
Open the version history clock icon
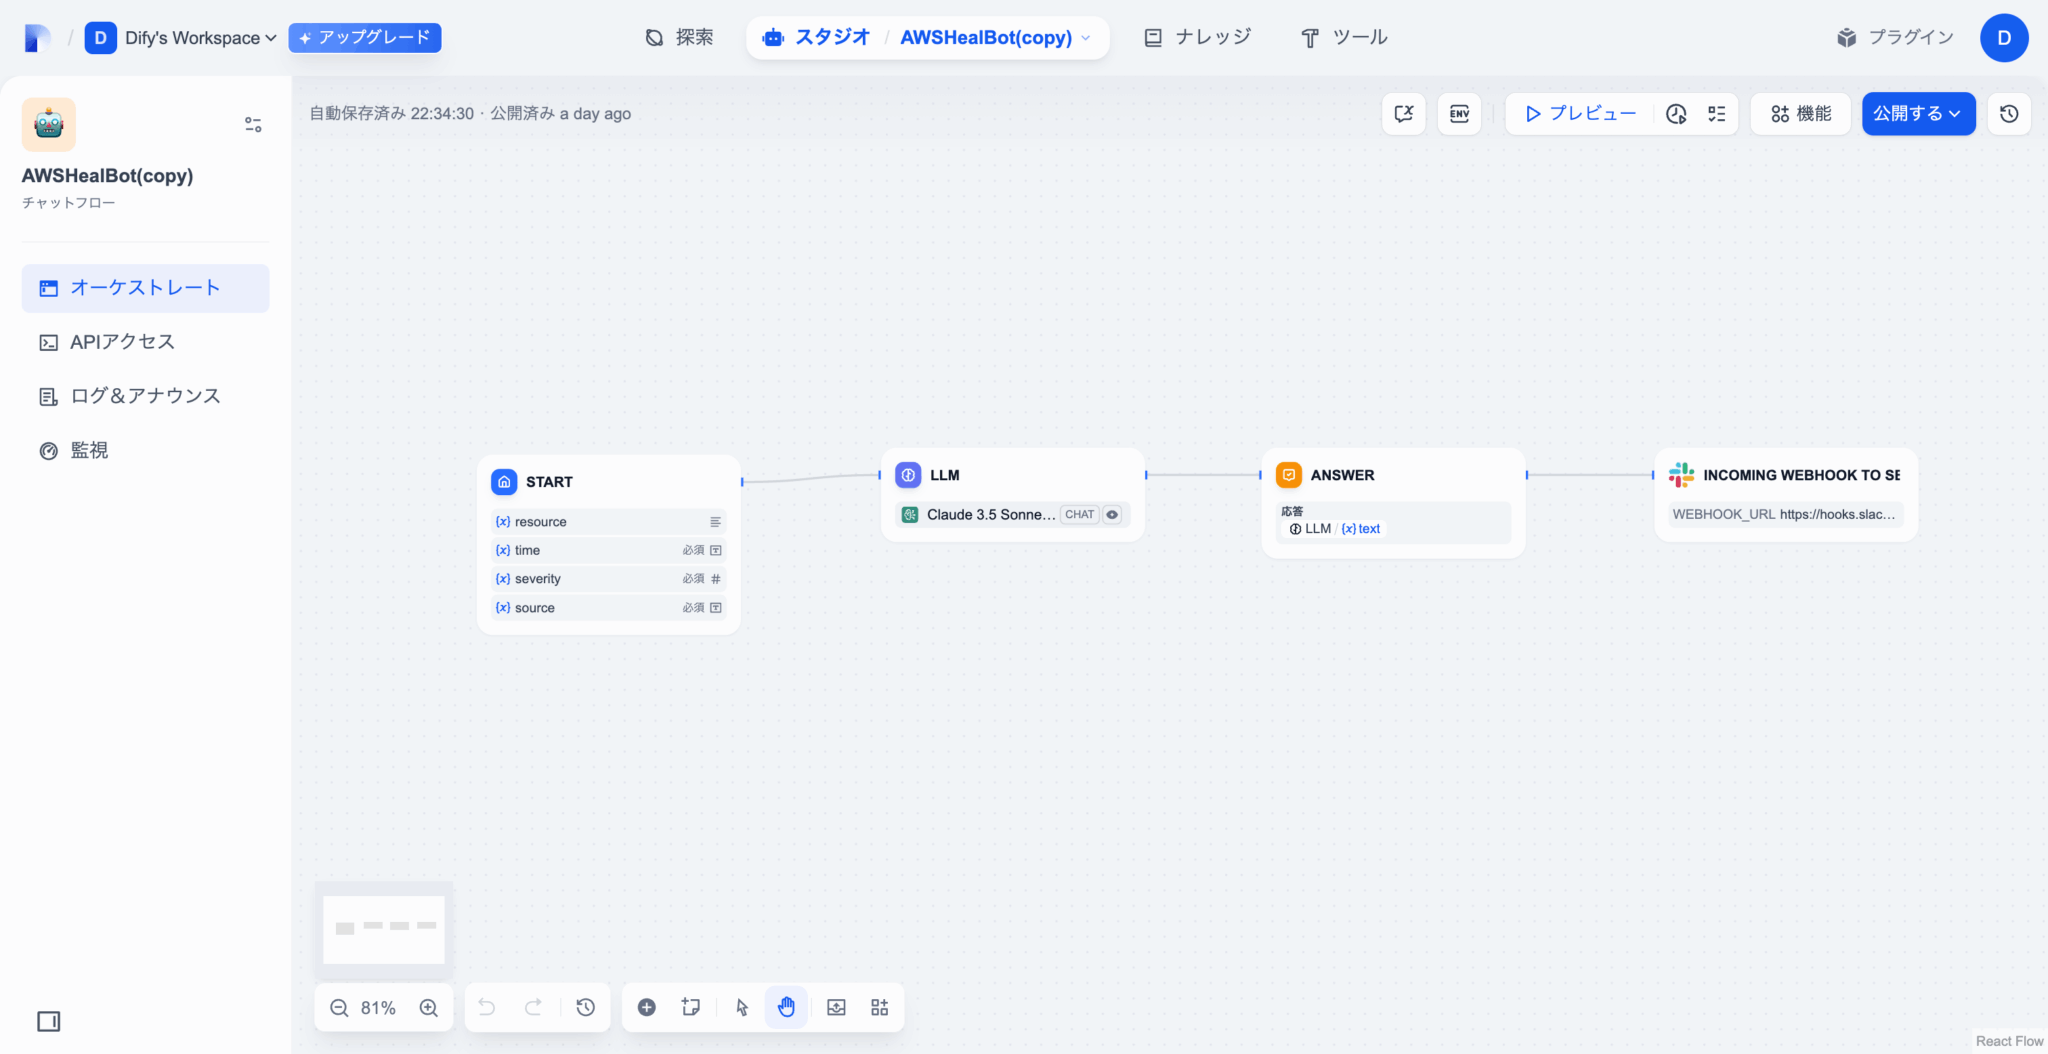[x=2008, y=114]
